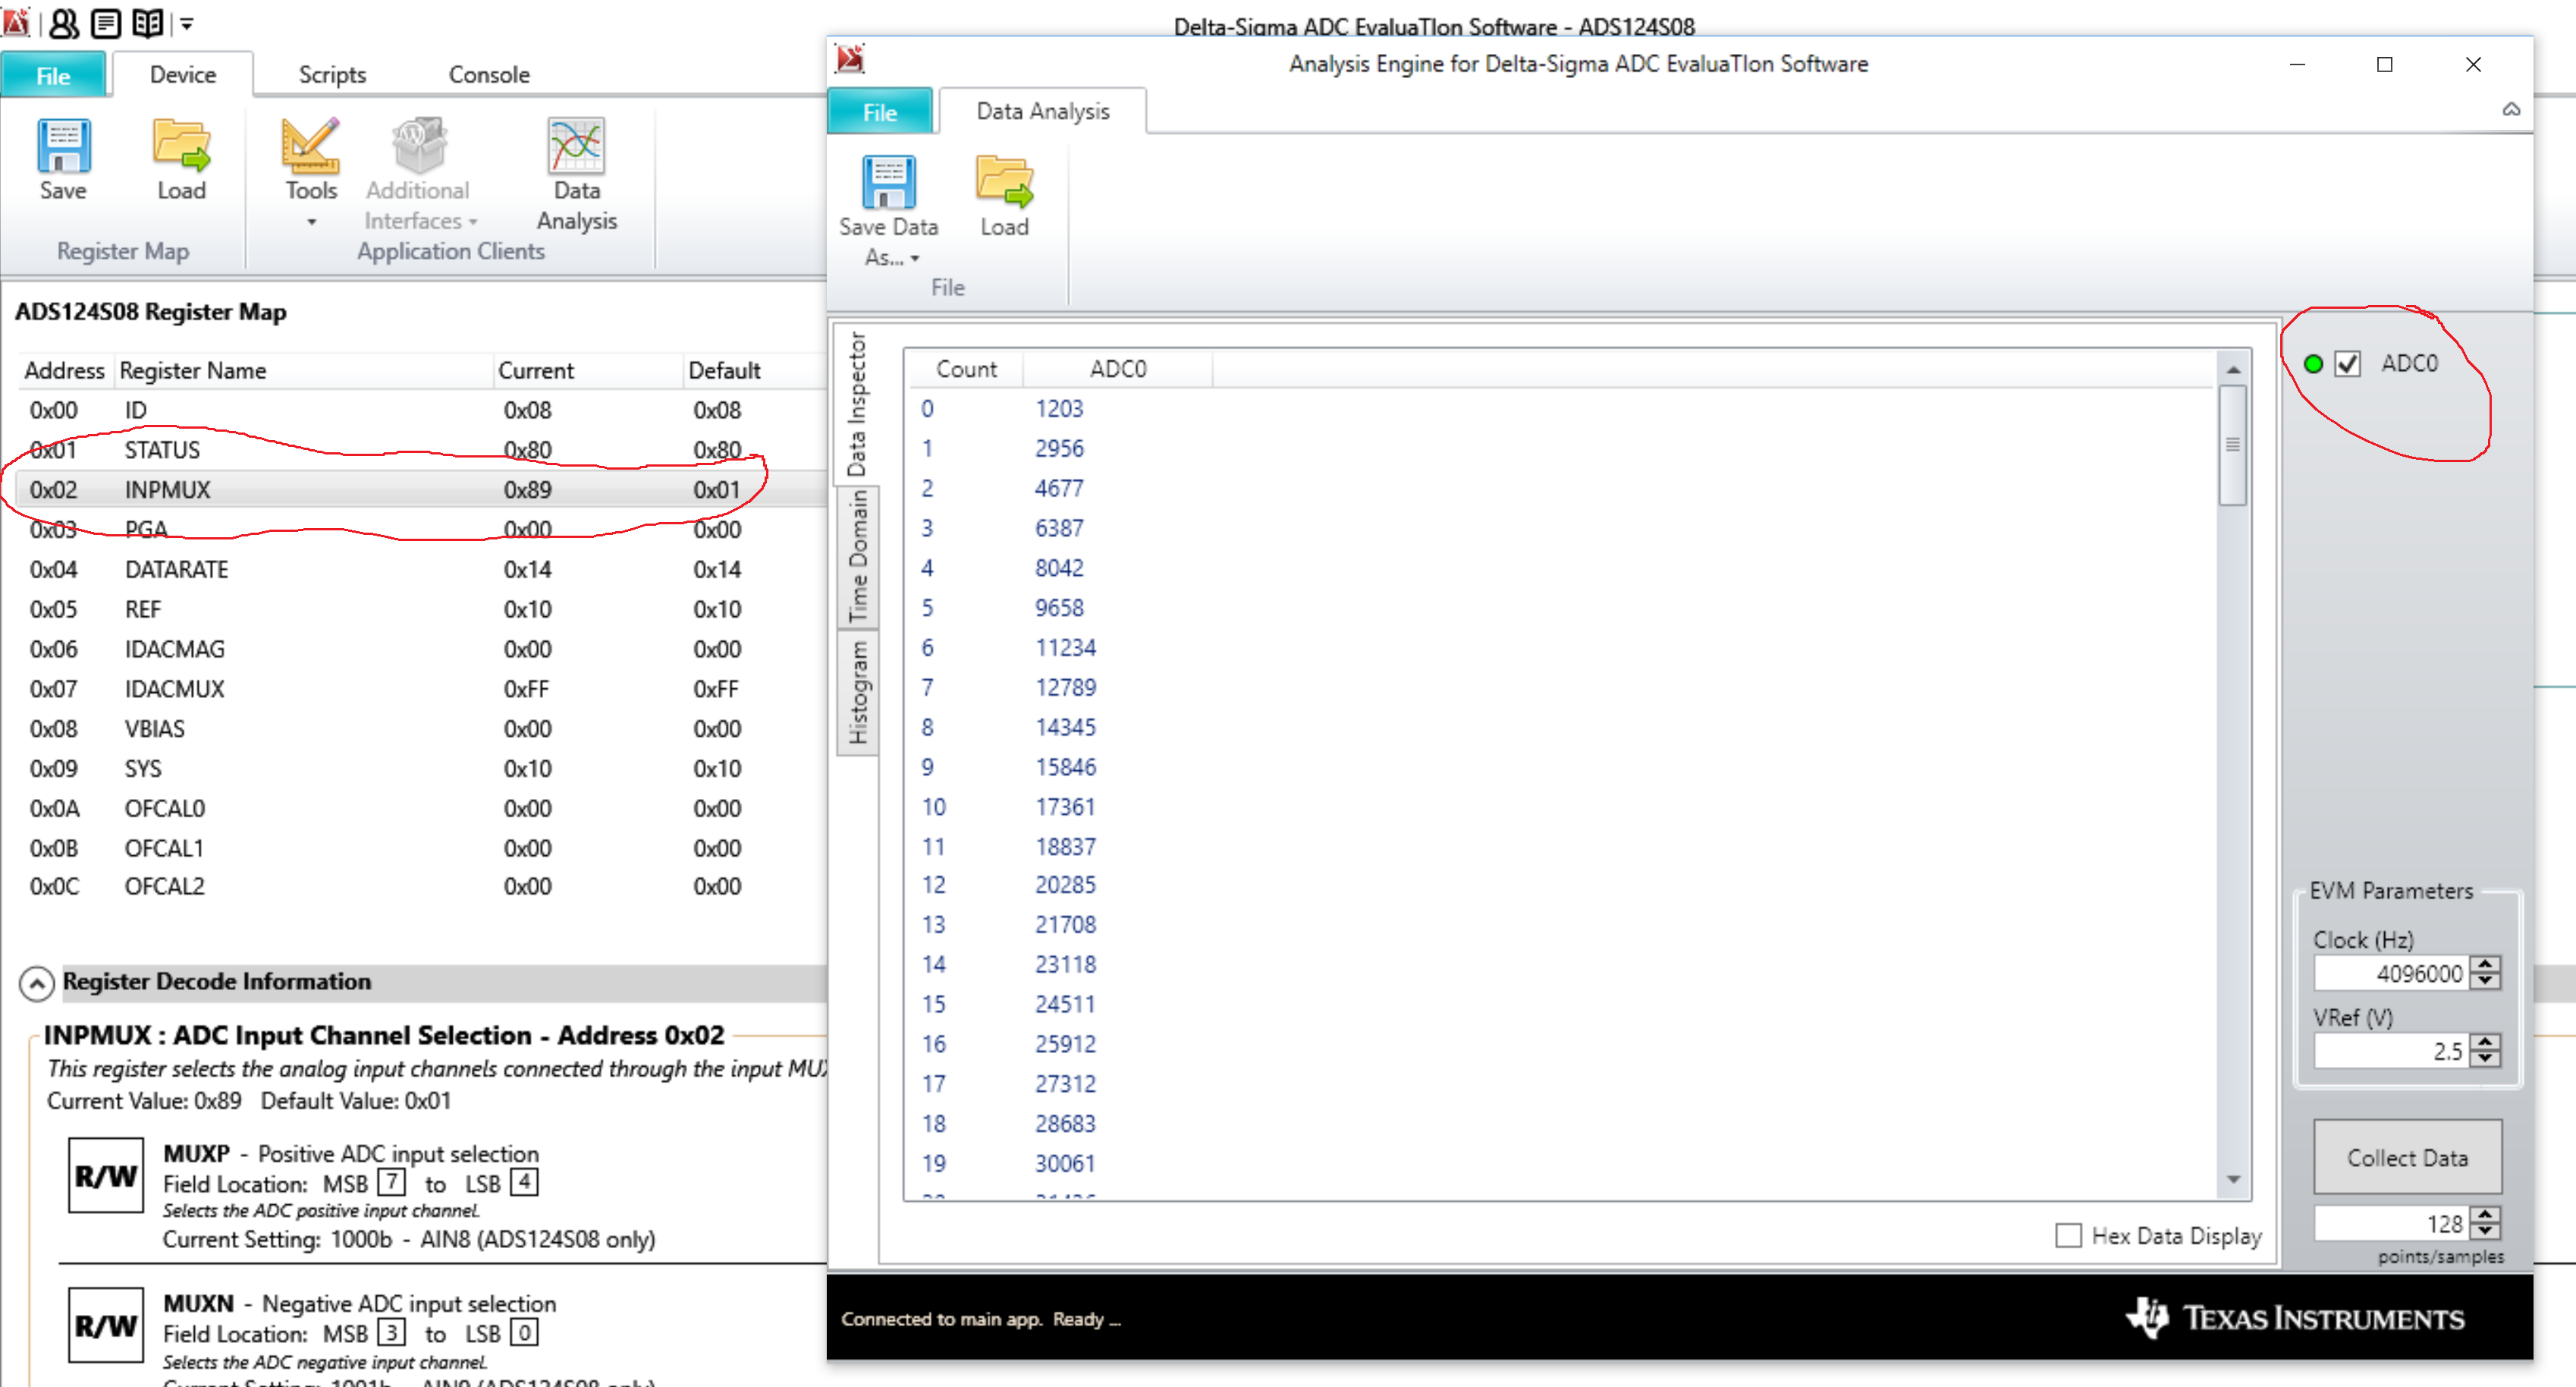Switch to the Scripts tab
The width and height of the screenshot is (2576, 1387).
point(332,75)
